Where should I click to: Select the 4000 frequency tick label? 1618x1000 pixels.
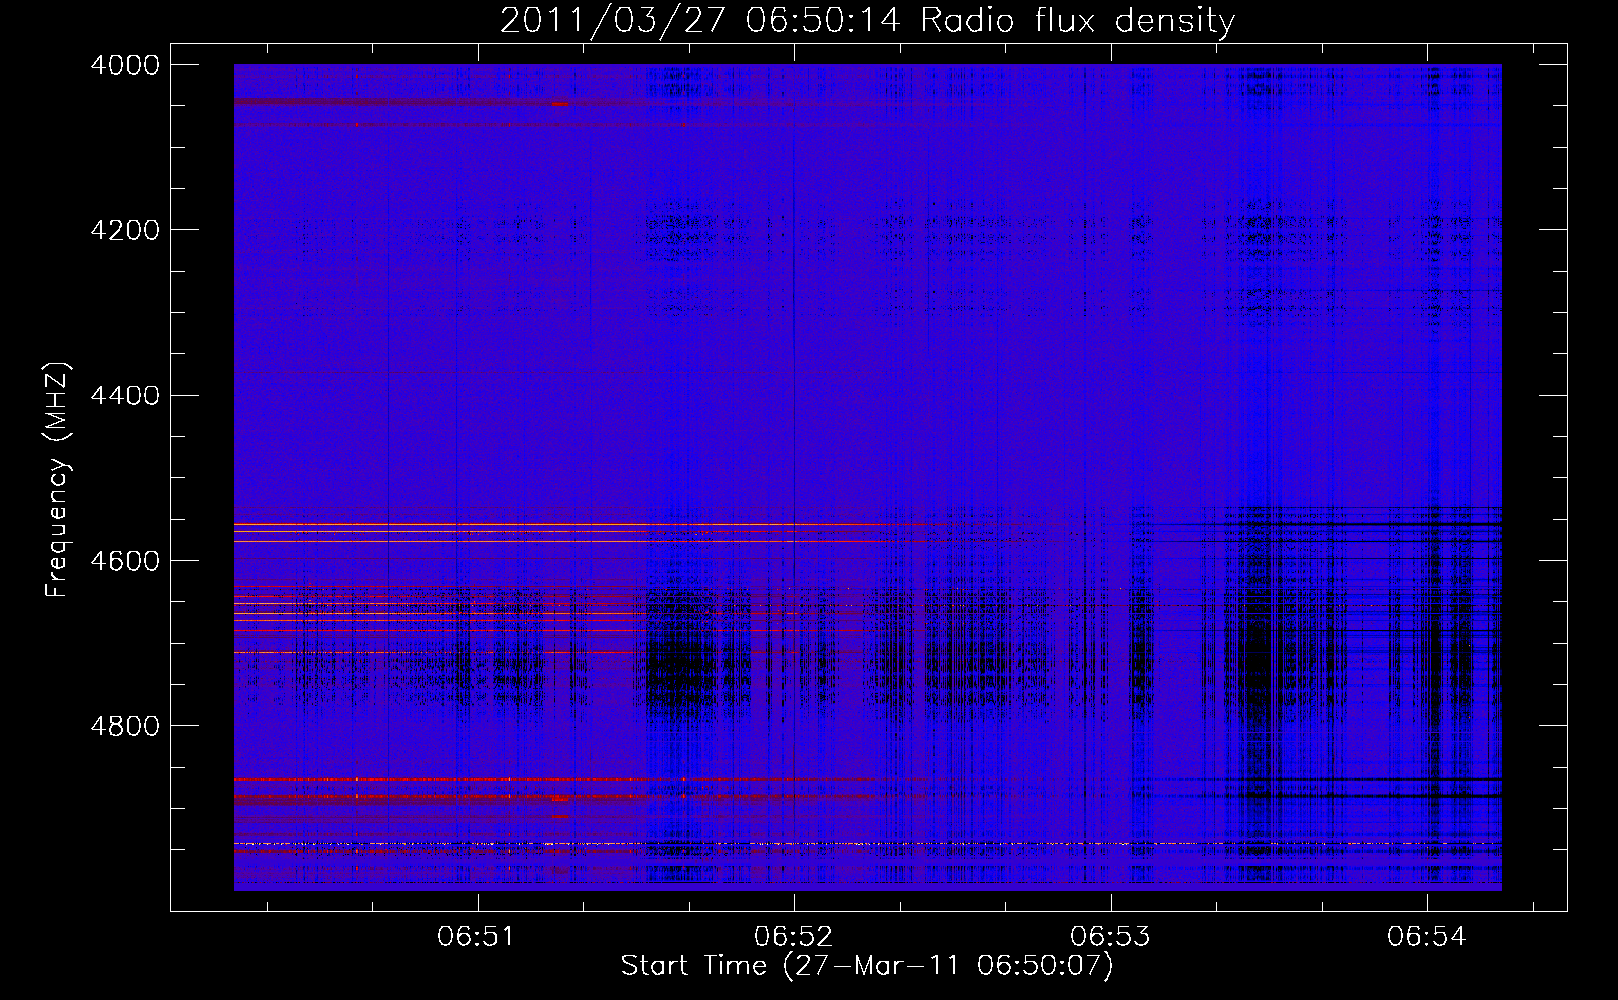coord(125,65)
